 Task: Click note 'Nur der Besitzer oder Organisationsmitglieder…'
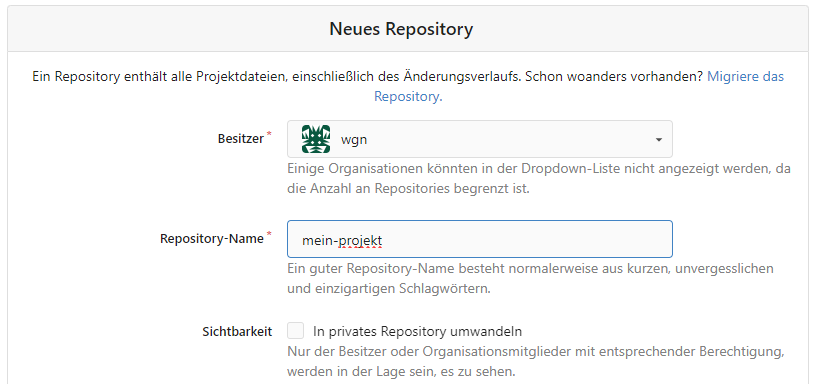tap(536, 362)
